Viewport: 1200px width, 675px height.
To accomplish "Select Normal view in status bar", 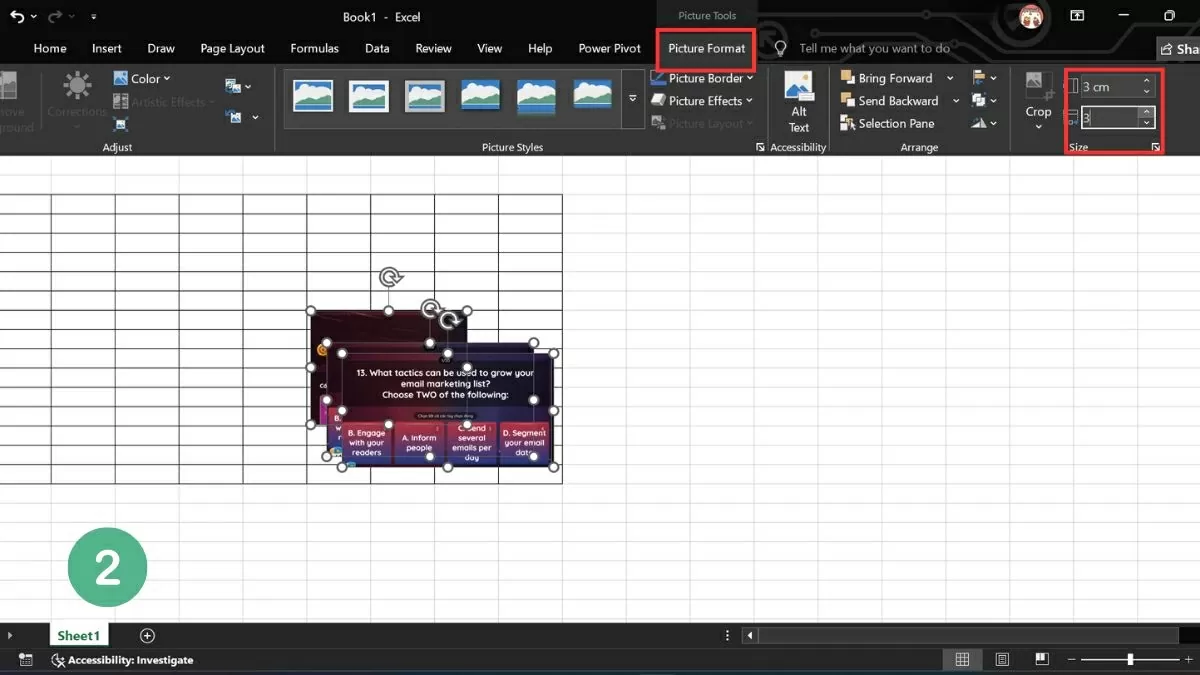I will pyautogui.click(x=962, y=660).
